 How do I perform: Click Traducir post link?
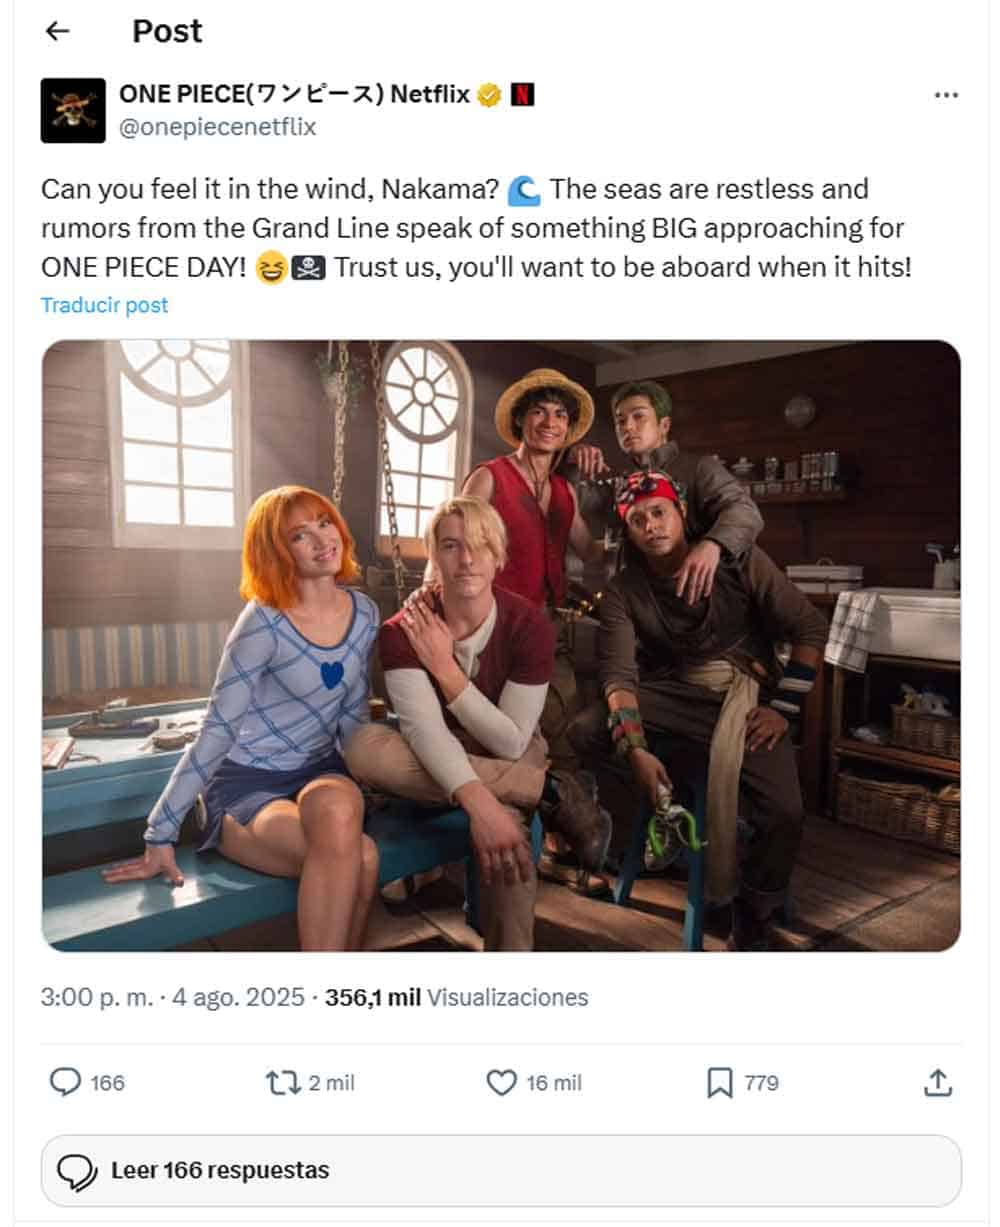tap(105, 305)
